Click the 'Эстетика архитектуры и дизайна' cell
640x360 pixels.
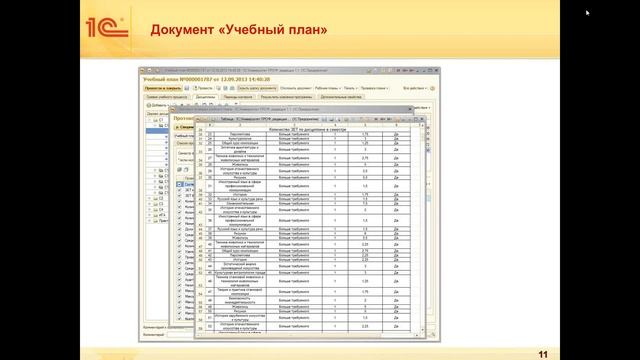click(x=240, y=149)
